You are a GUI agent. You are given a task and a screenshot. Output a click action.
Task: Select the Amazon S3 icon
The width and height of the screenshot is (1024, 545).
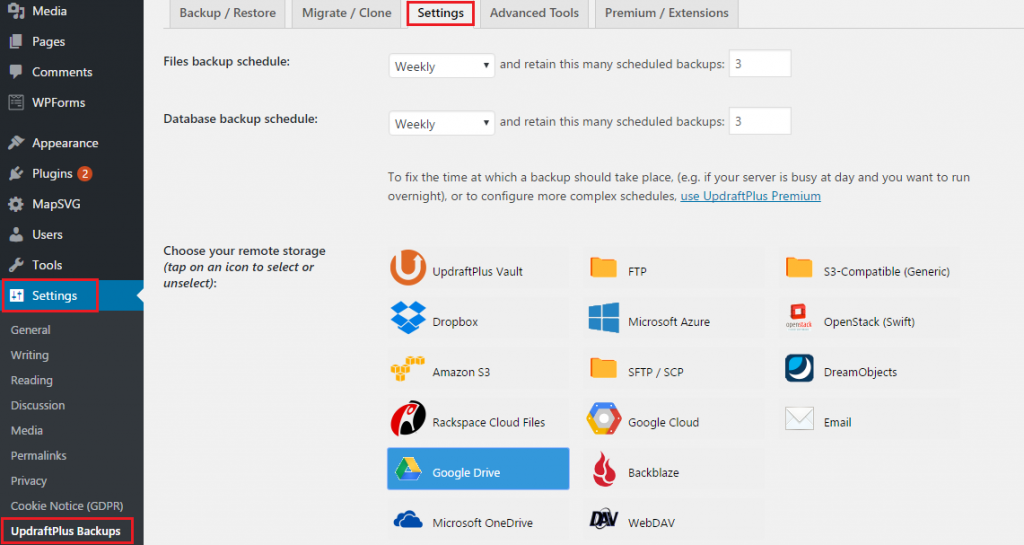click(408, 369)
